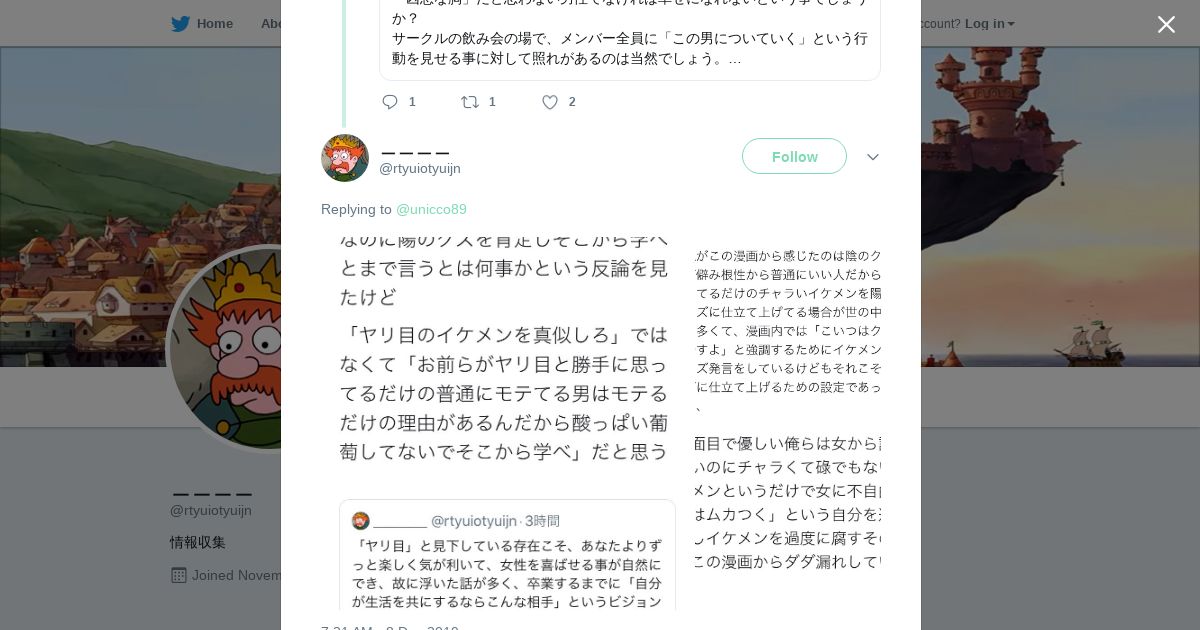Go to Home in navigation bar
The height and width of the screenshot is (630, 1200).
pos(214,23)
